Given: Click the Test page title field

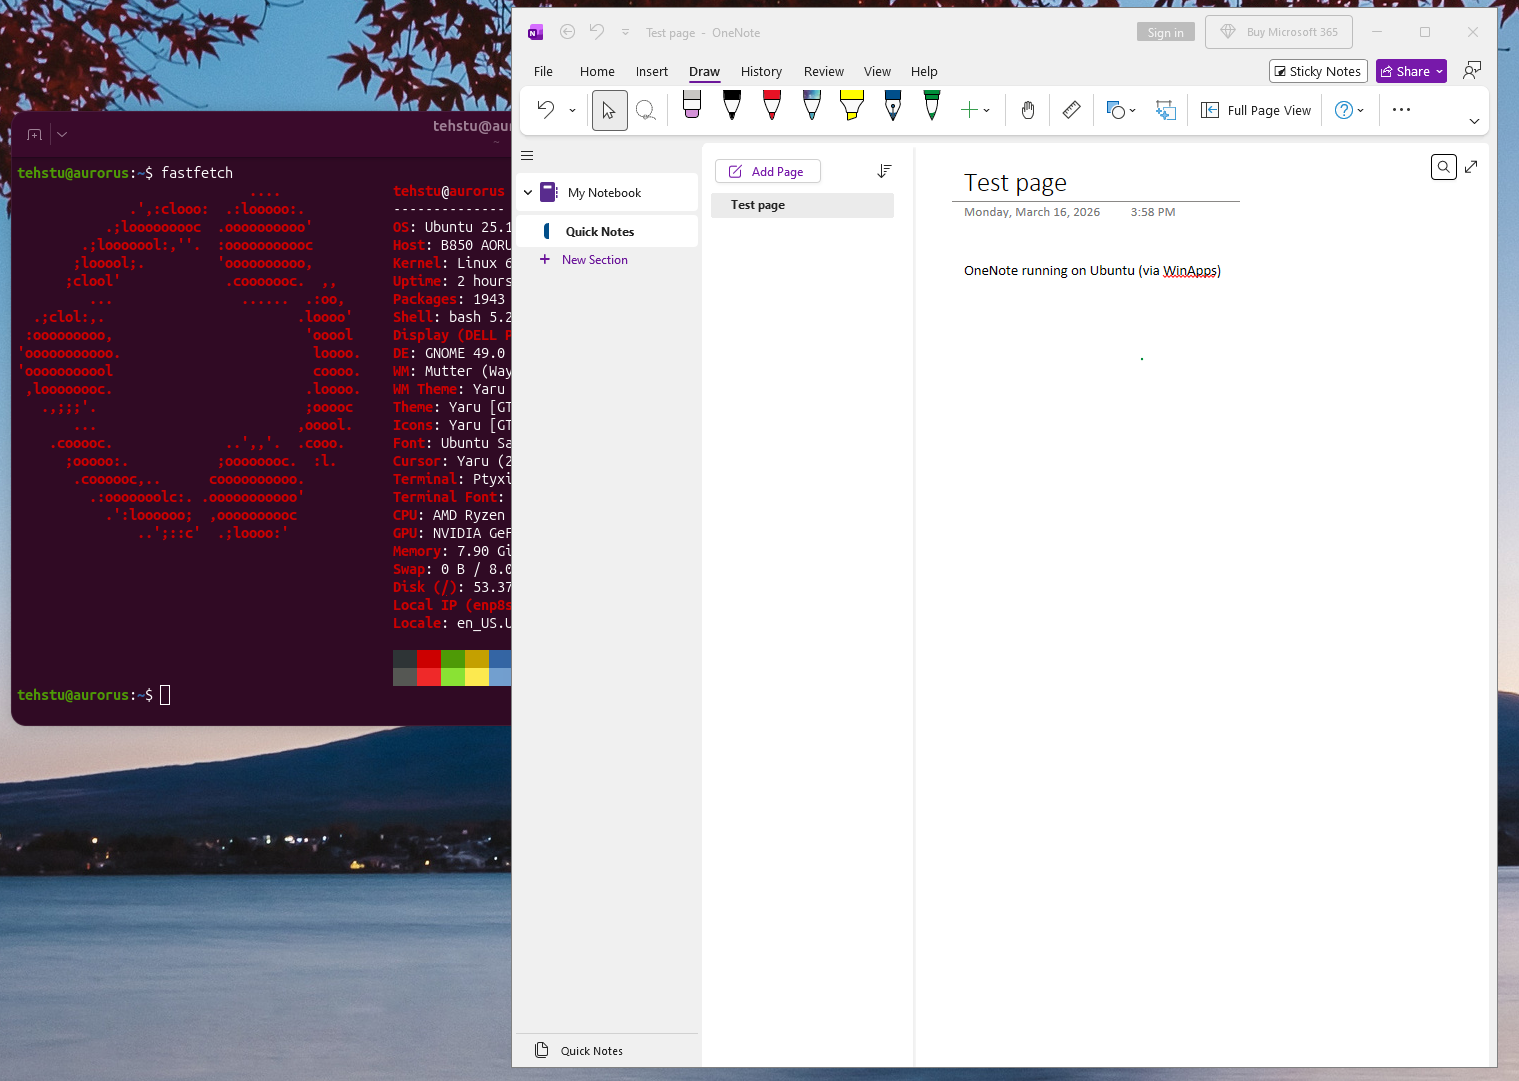Looking at the screenshot, I should [x=1015, y=183].
